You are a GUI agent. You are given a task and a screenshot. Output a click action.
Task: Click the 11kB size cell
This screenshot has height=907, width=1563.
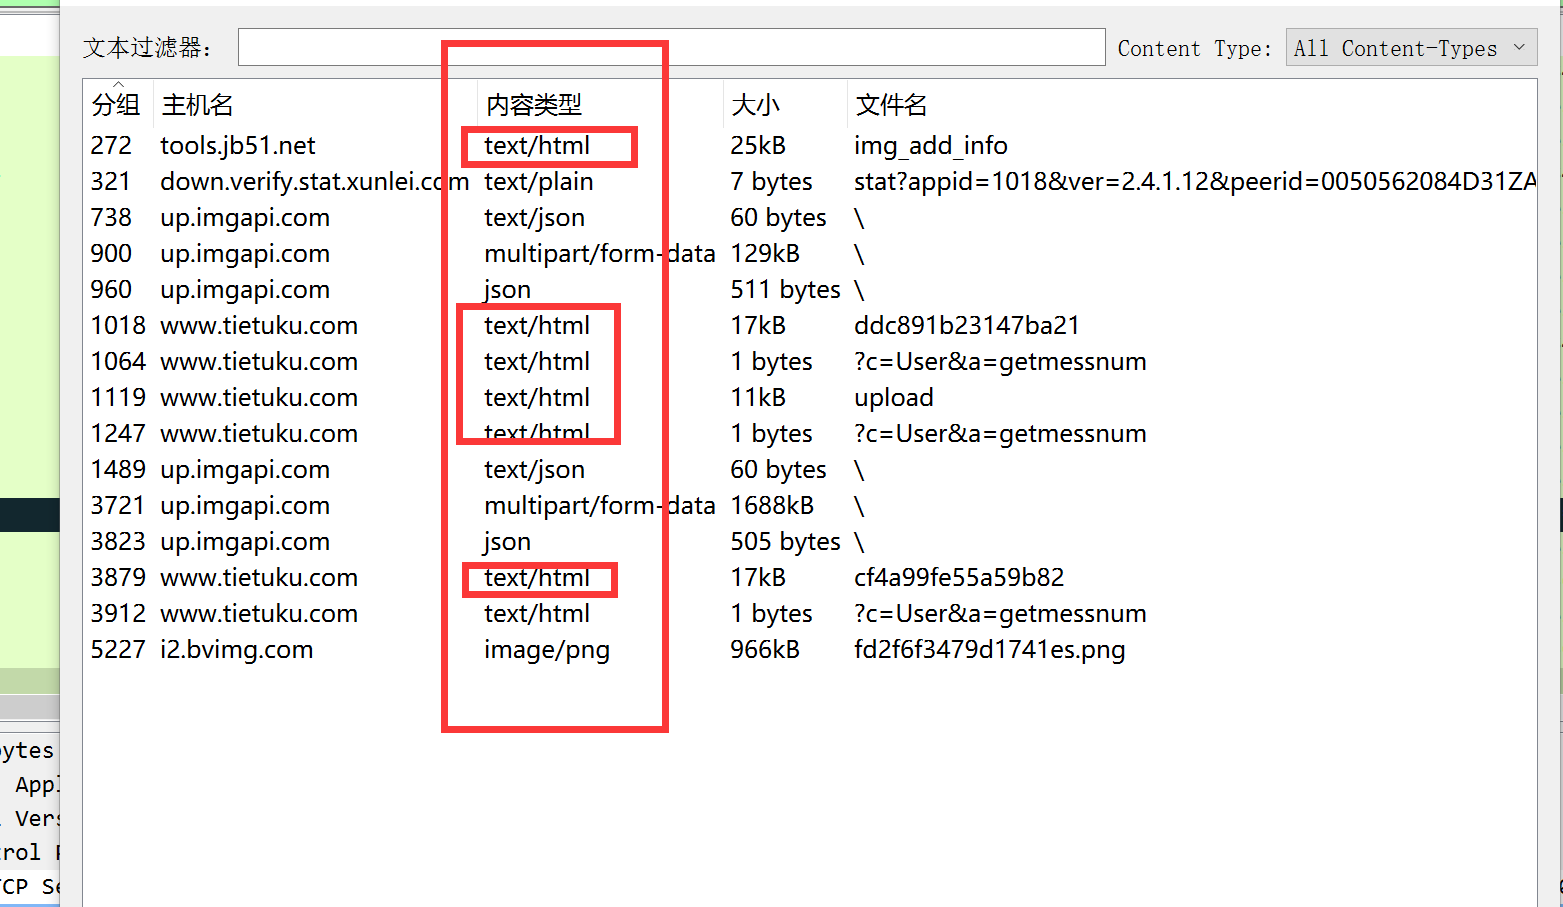758,398
